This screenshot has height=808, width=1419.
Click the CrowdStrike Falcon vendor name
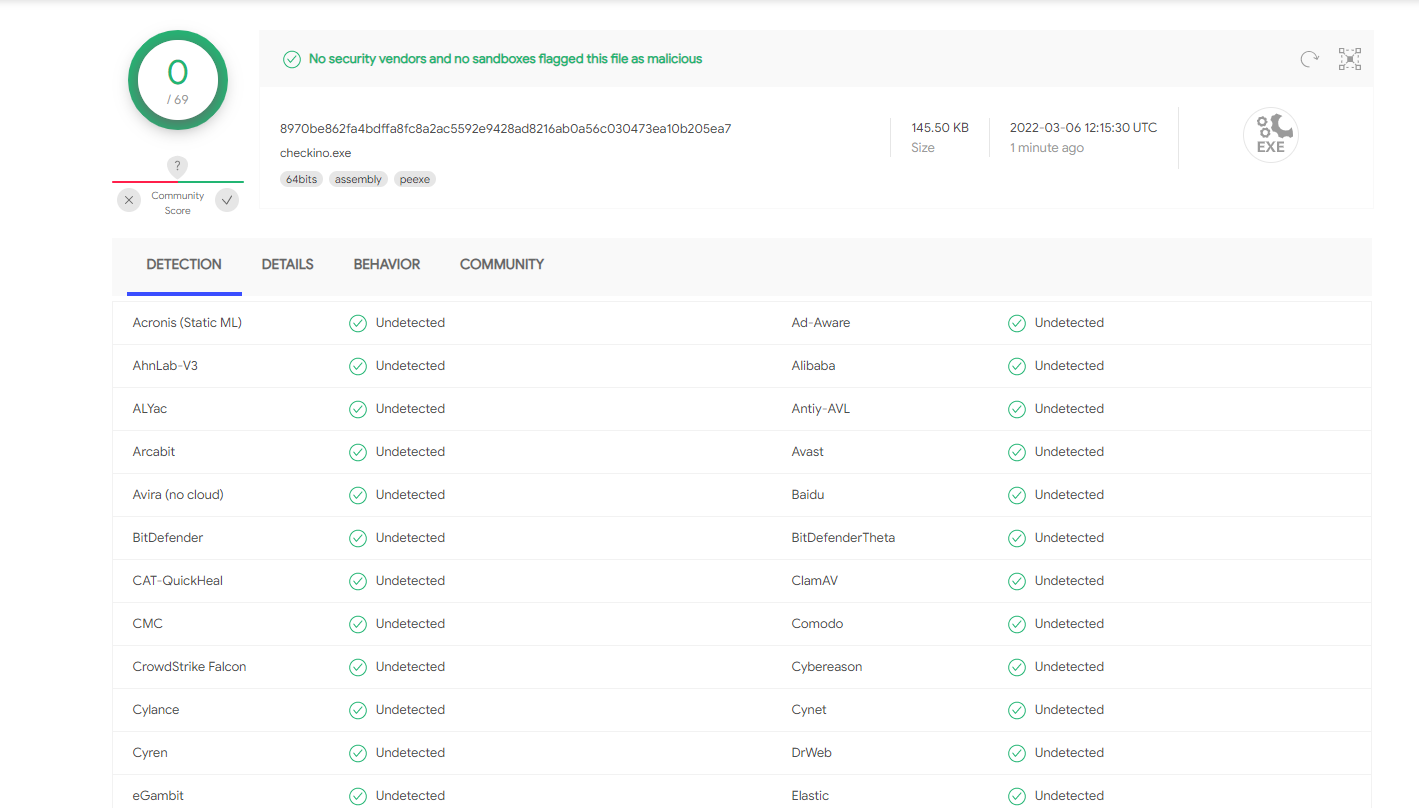[189, 667]
